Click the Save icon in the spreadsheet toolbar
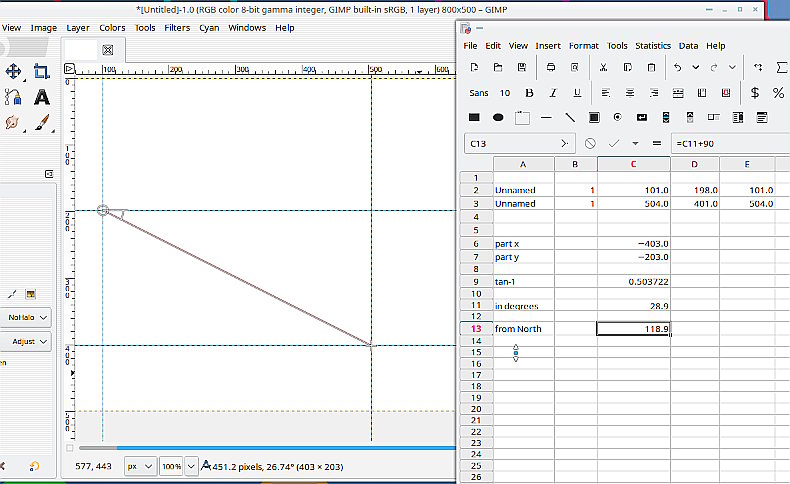This screenshot has height=484, width=790. click(521, 67)
